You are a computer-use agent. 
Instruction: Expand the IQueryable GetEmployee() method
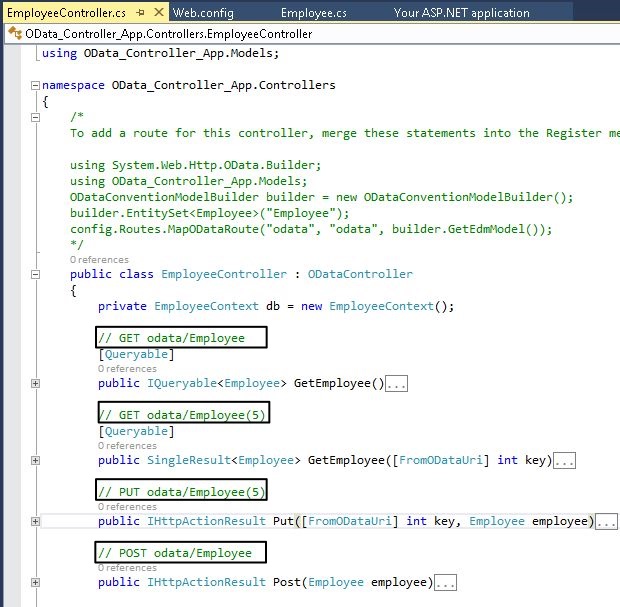click(36, 383)
